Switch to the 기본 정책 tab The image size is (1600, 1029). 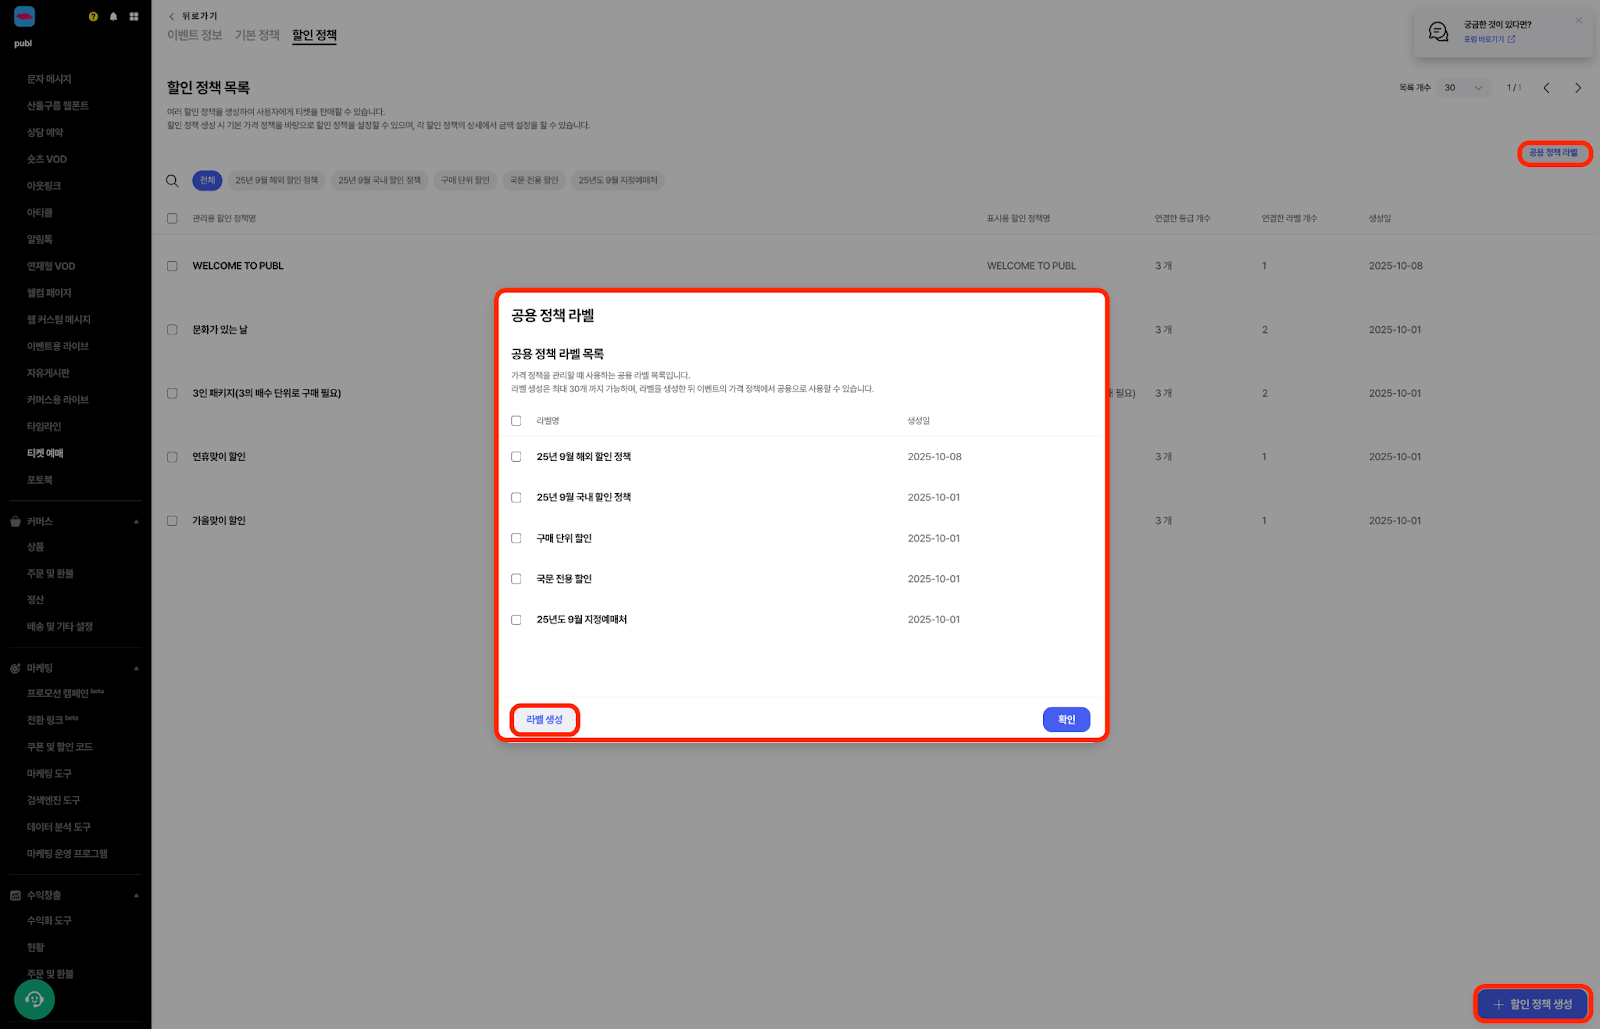coord(257,36)
